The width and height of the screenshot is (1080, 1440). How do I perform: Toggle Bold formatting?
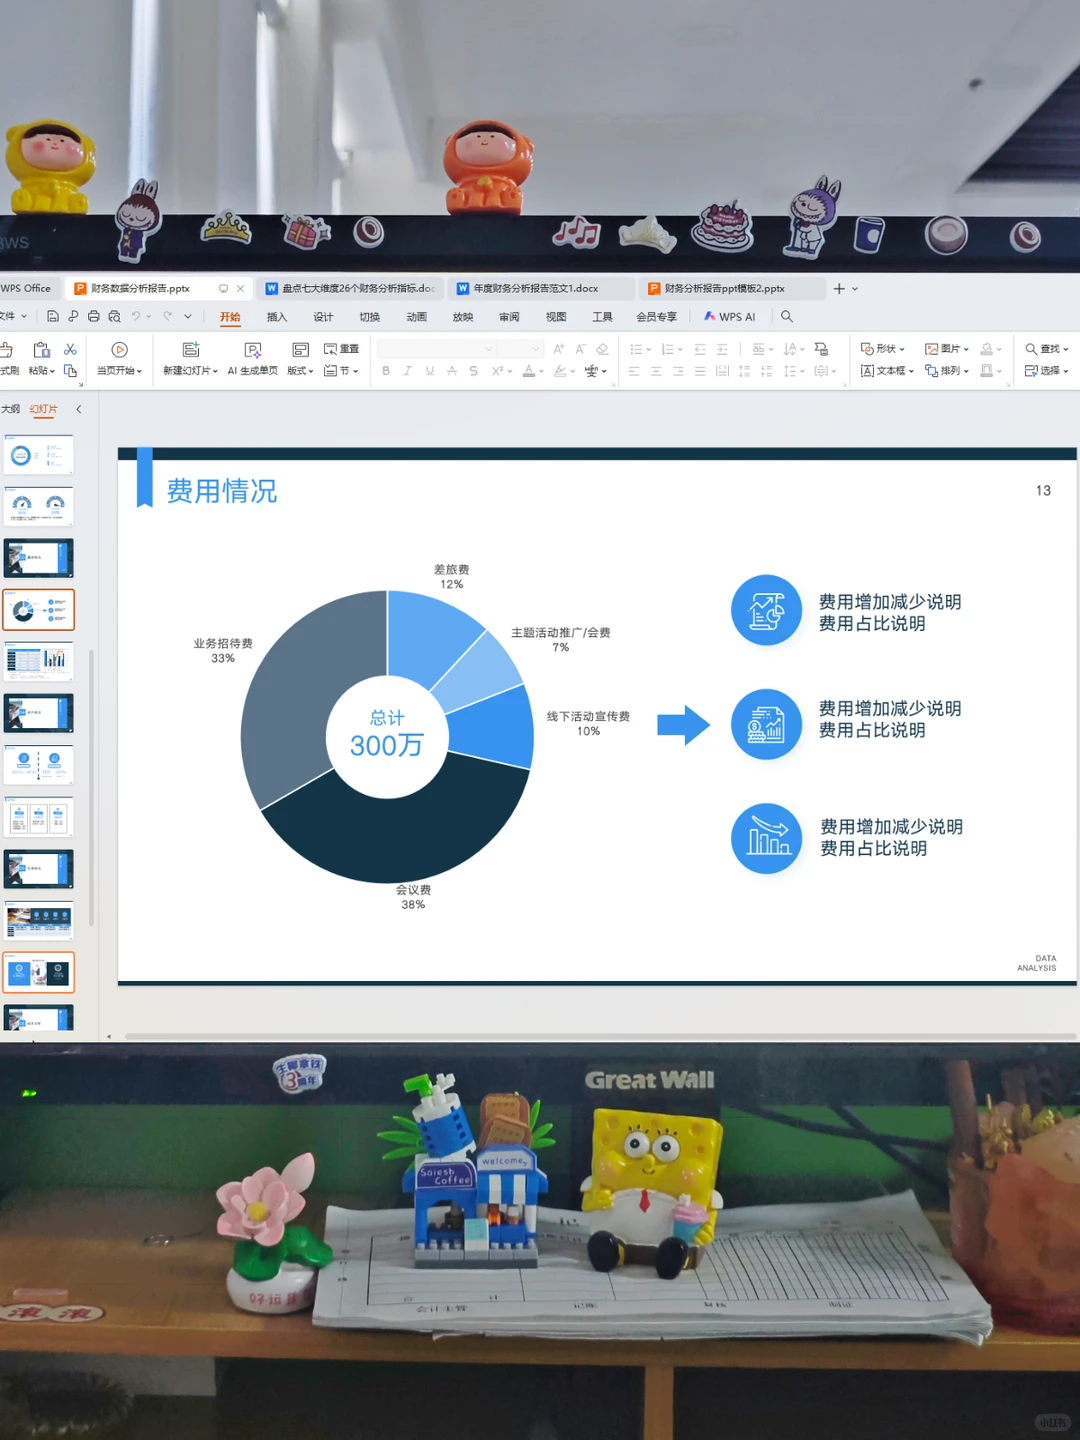[386, 371]
